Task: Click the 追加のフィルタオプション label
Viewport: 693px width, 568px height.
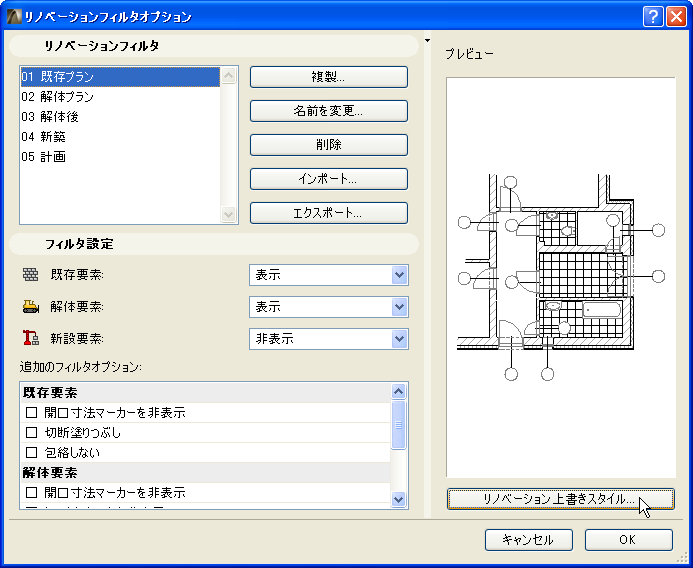Action: click(x=80, y=367)
